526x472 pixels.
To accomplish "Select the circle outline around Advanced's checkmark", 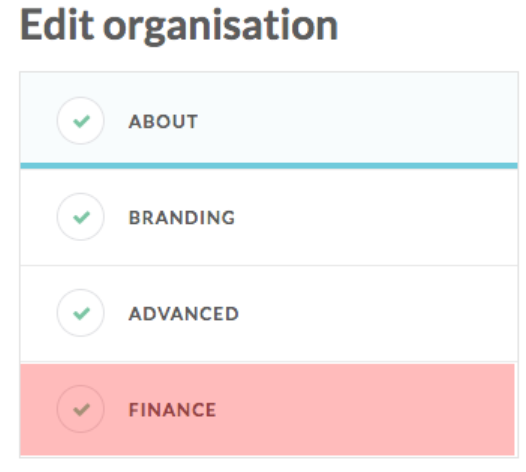I will click(81, 313).
